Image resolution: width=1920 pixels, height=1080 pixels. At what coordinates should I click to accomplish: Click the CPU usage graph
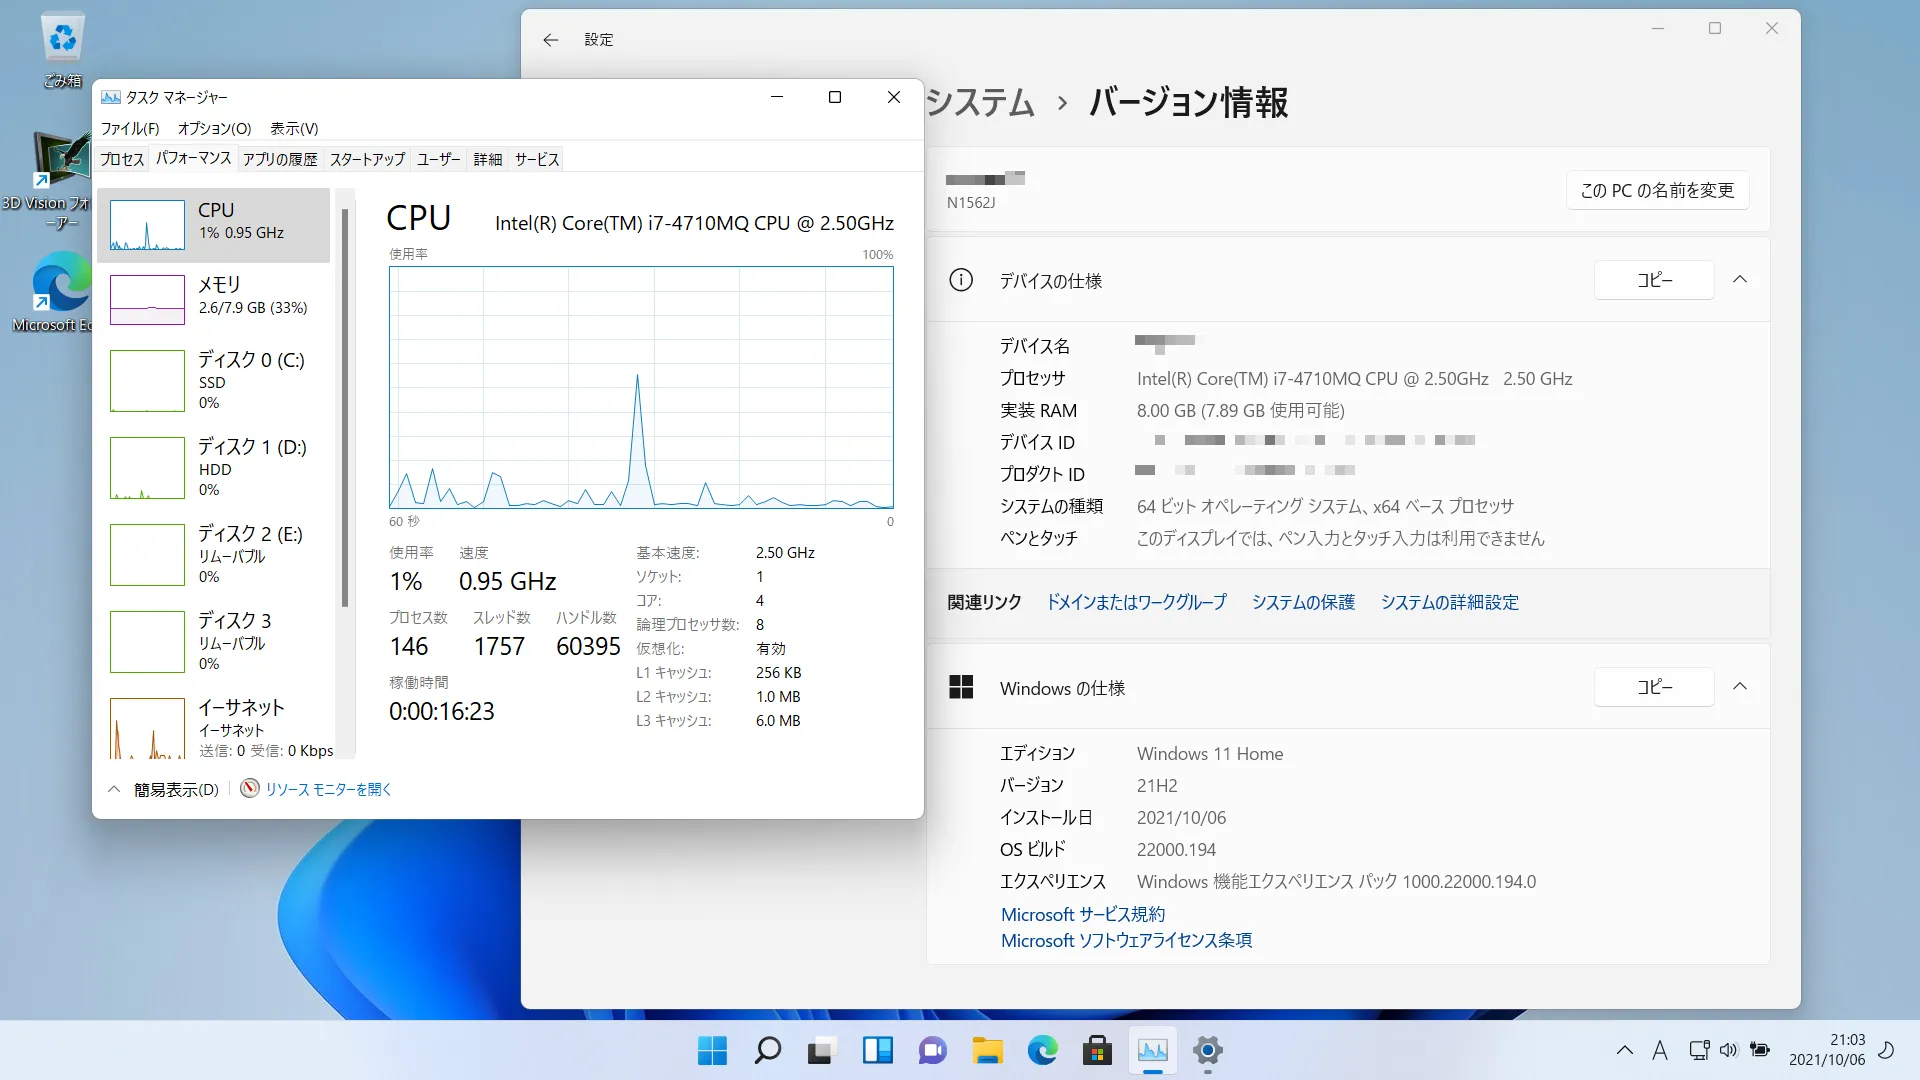[x=641, y=388]
